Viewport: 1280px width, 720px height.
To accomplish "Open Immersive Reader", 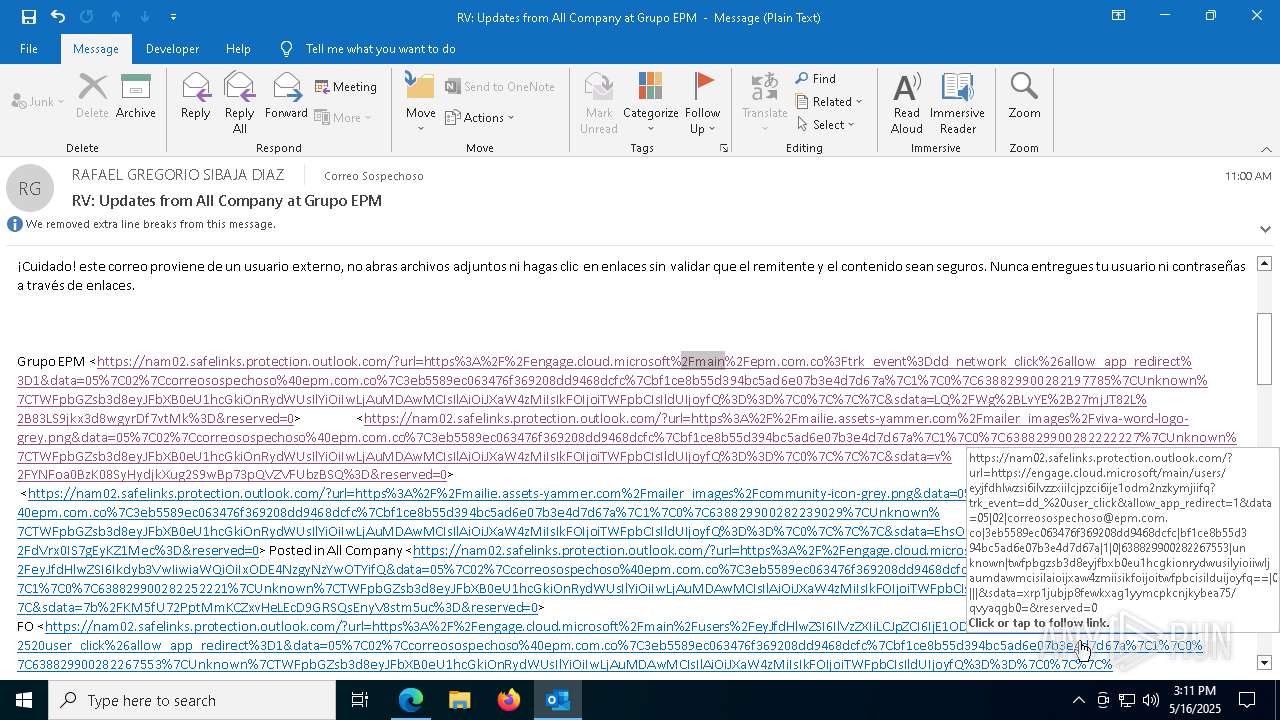I will [957, 103].
